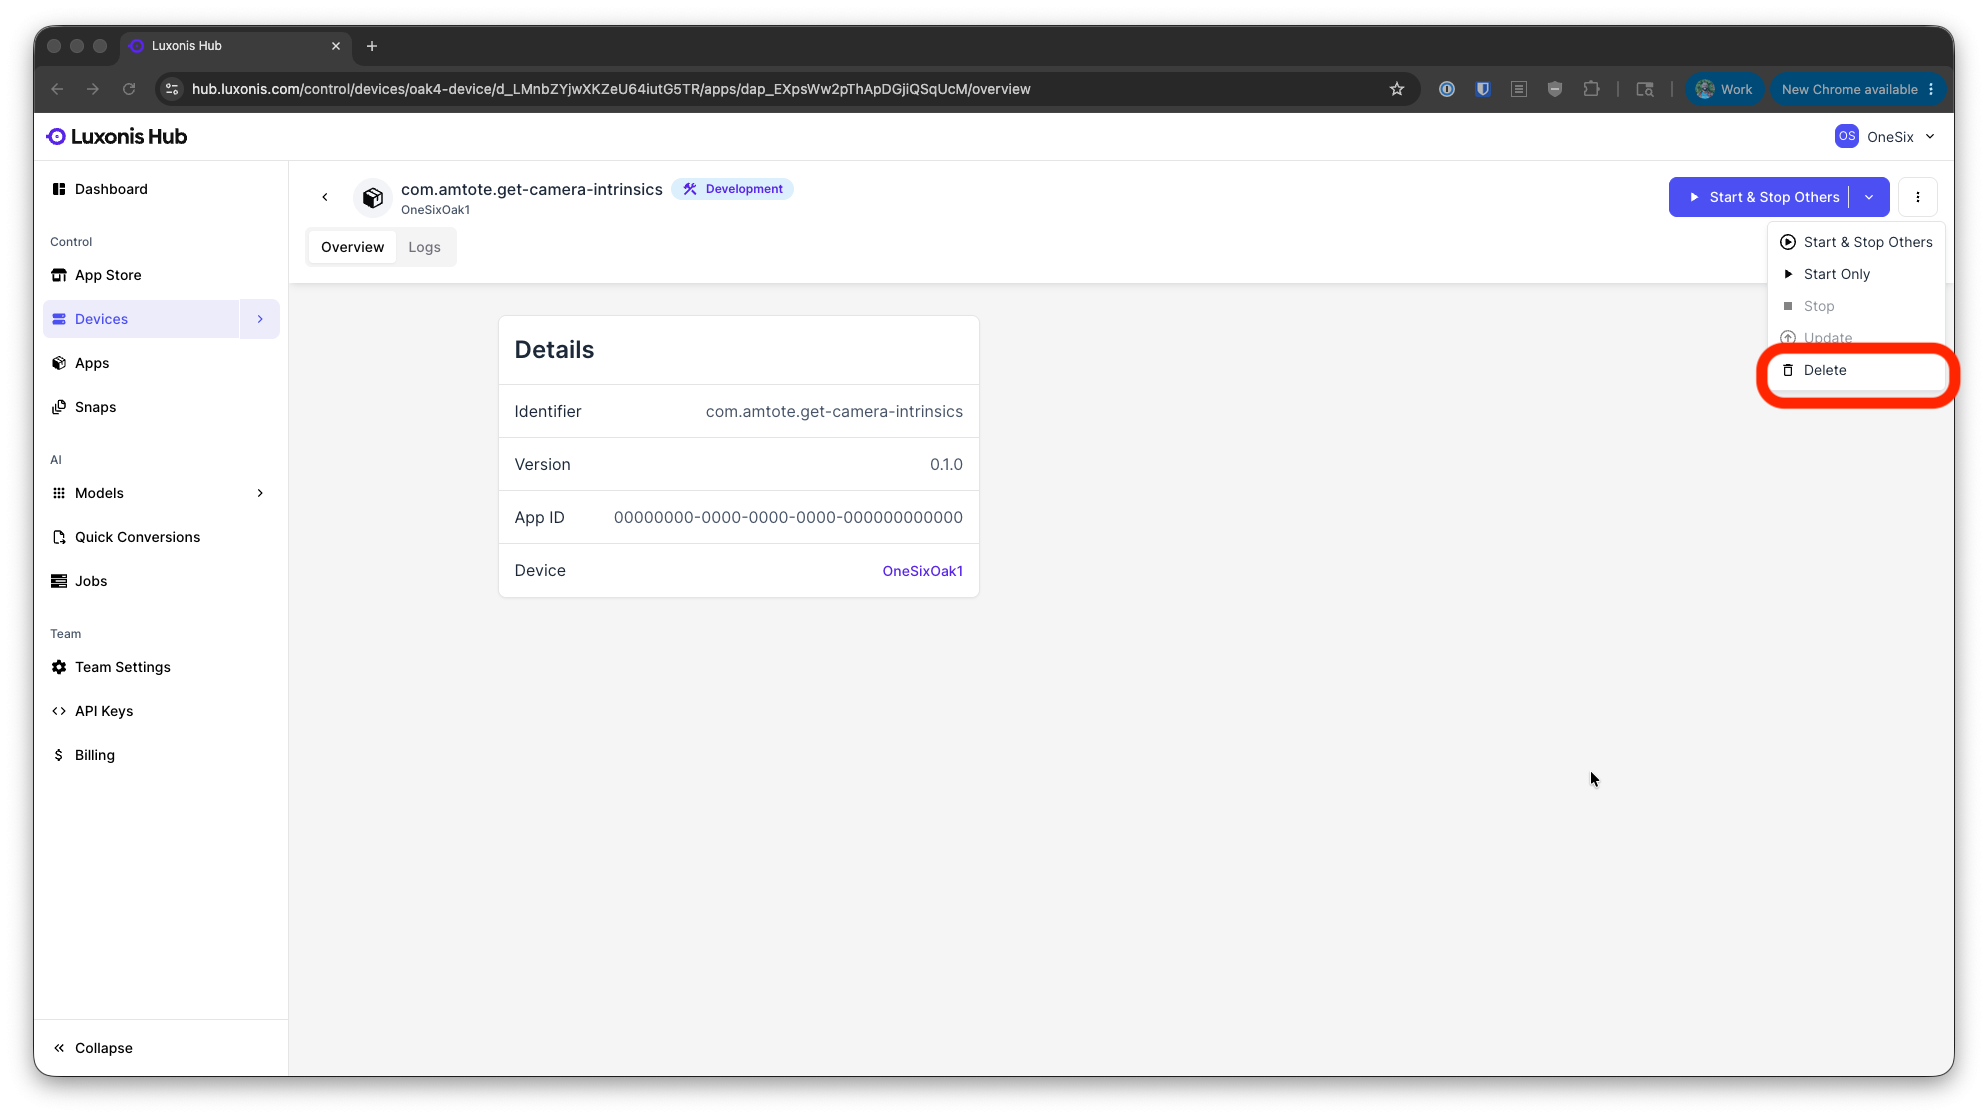Click the Apps cube icon
The image size is (1988, 1118).
coord(59,363)
